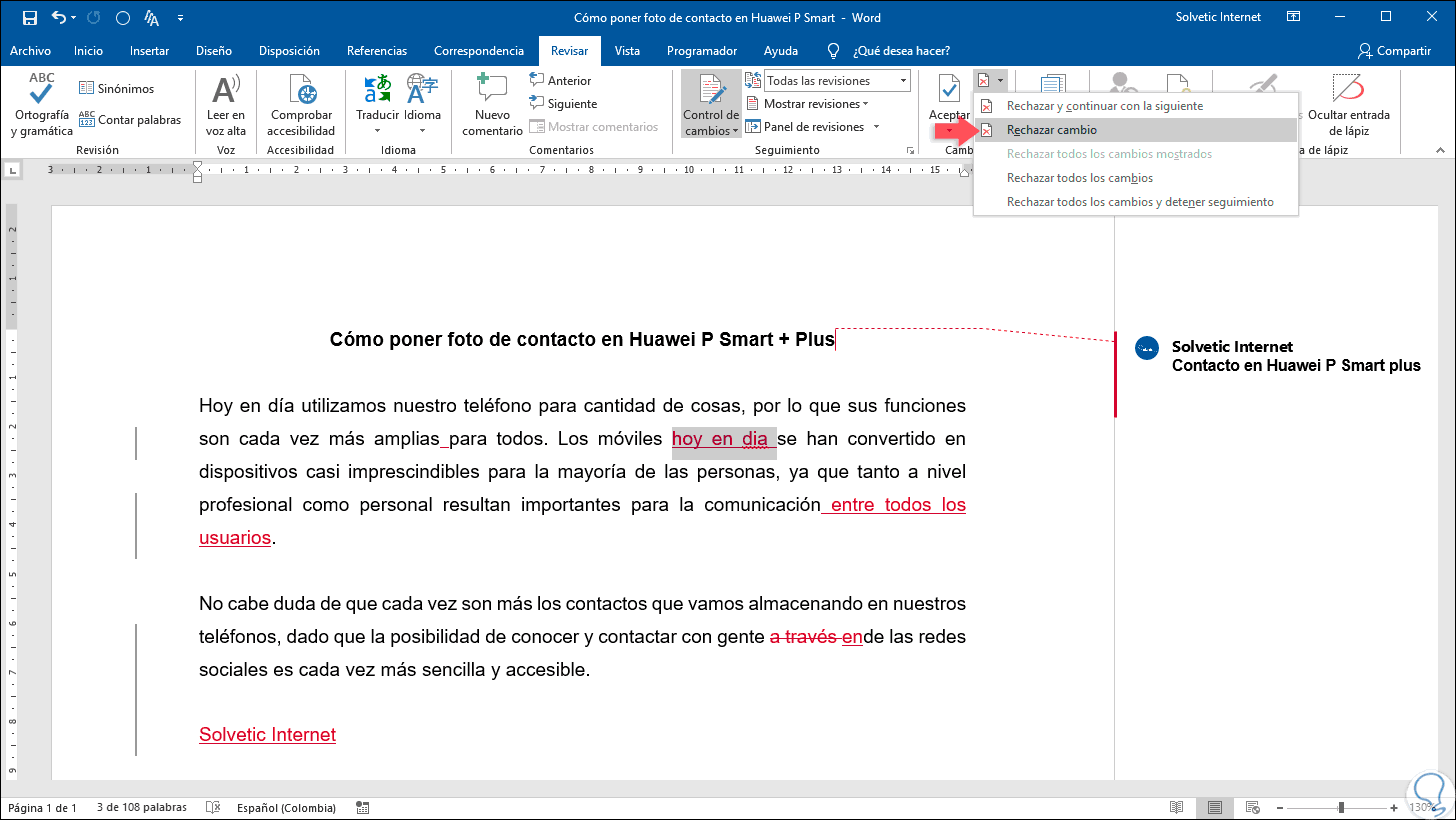Screen dimensions: 1456x820
Task: Click the document title heading
Action: click(582, 340)
